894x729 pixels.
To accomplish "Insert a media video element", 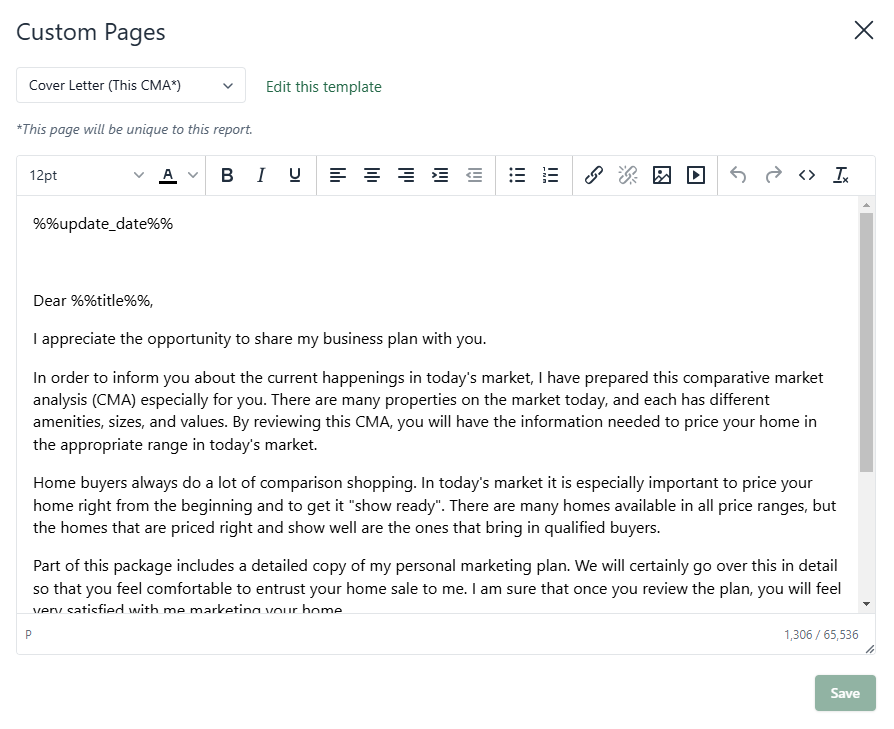I will click(696, 175).
